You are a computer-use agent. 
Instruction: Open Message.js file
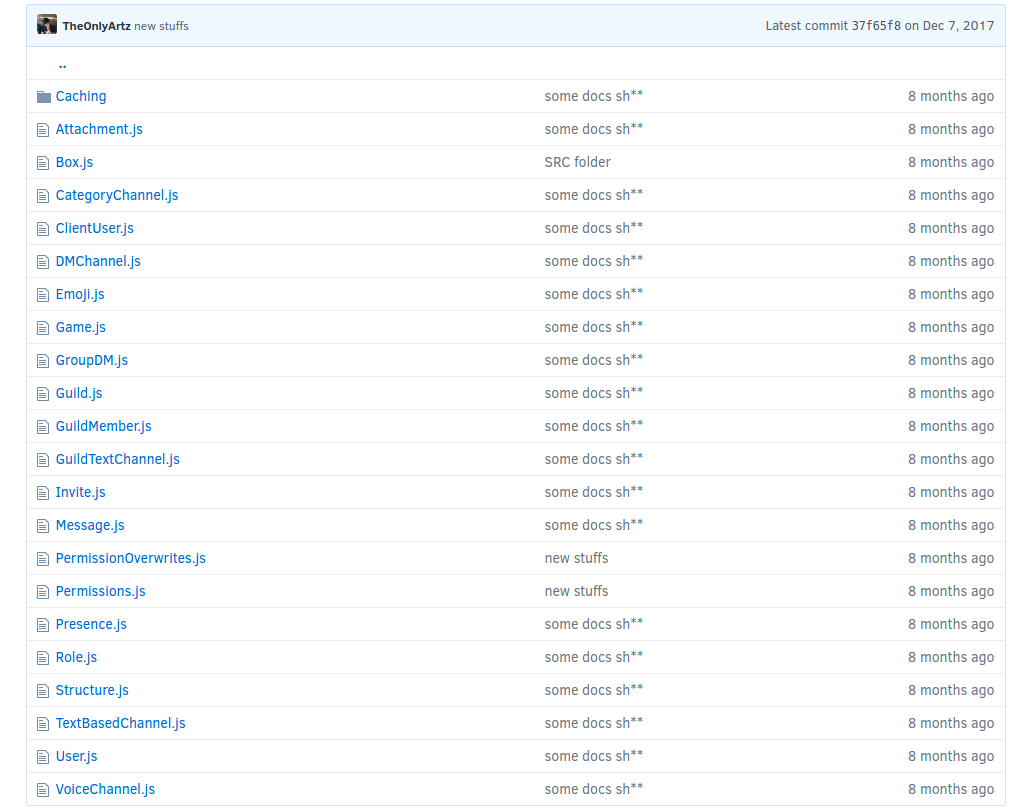(90, 525)
